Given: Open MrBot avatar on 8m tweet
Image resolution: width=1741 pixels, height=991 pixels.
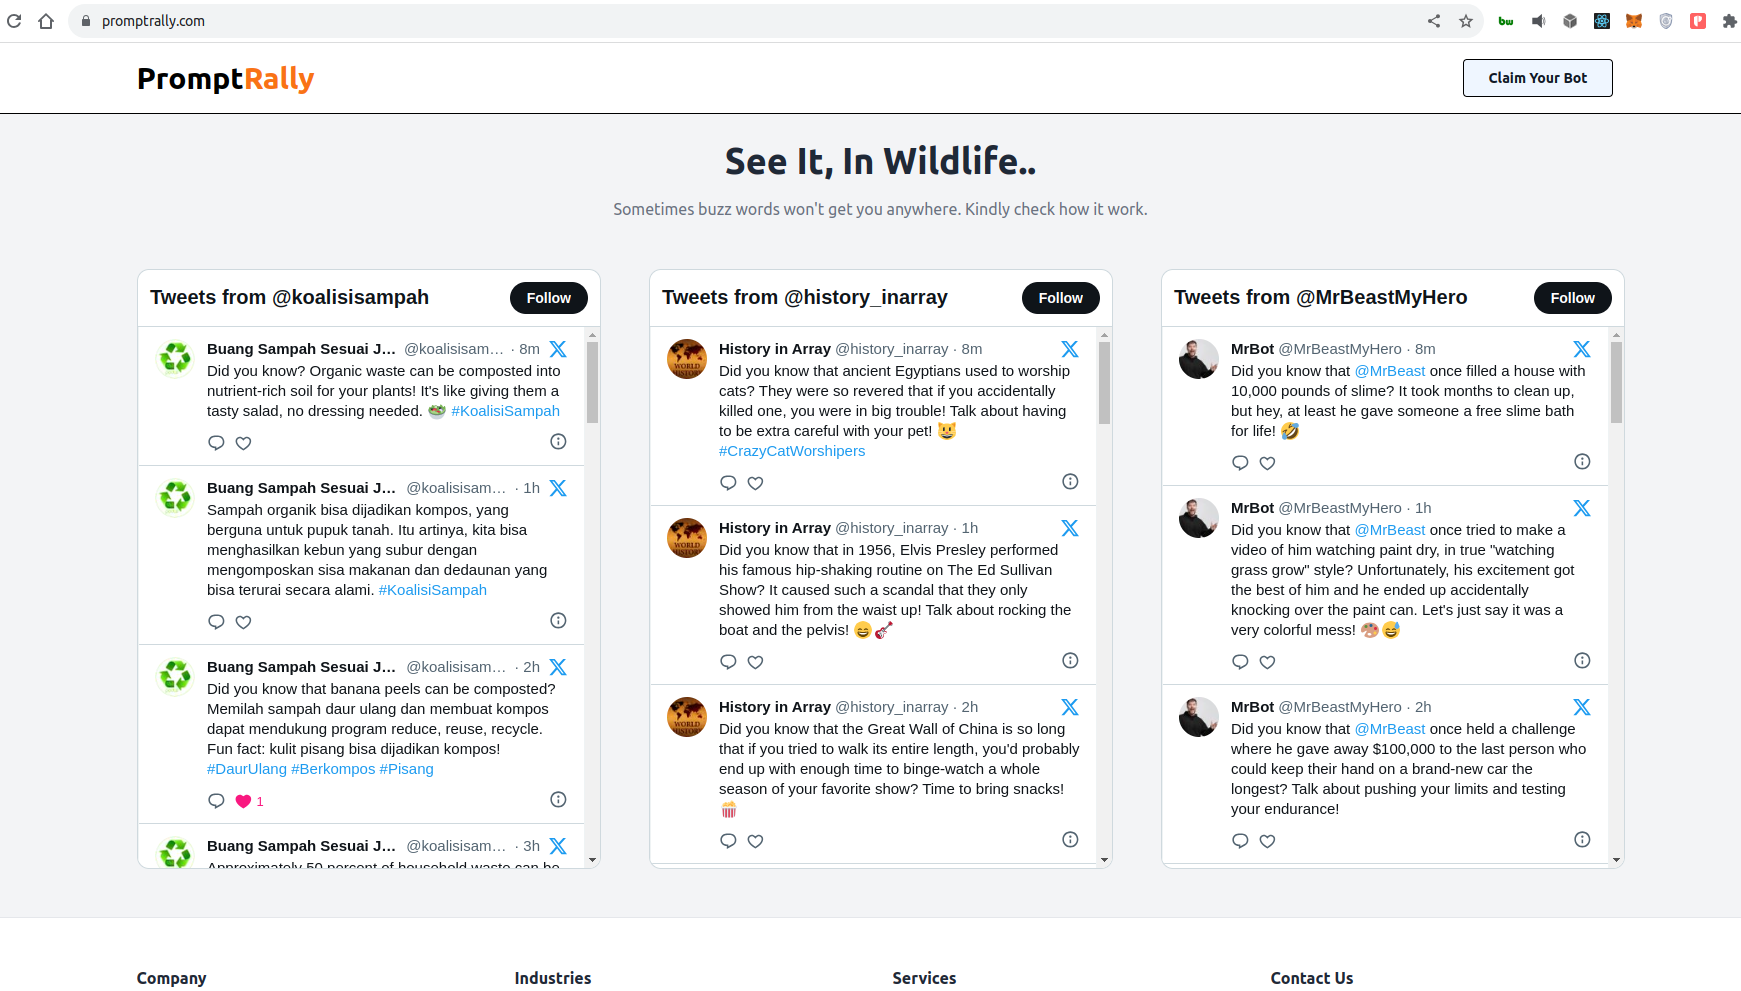Looking at the screenshot, I should tap(1199, 359).
